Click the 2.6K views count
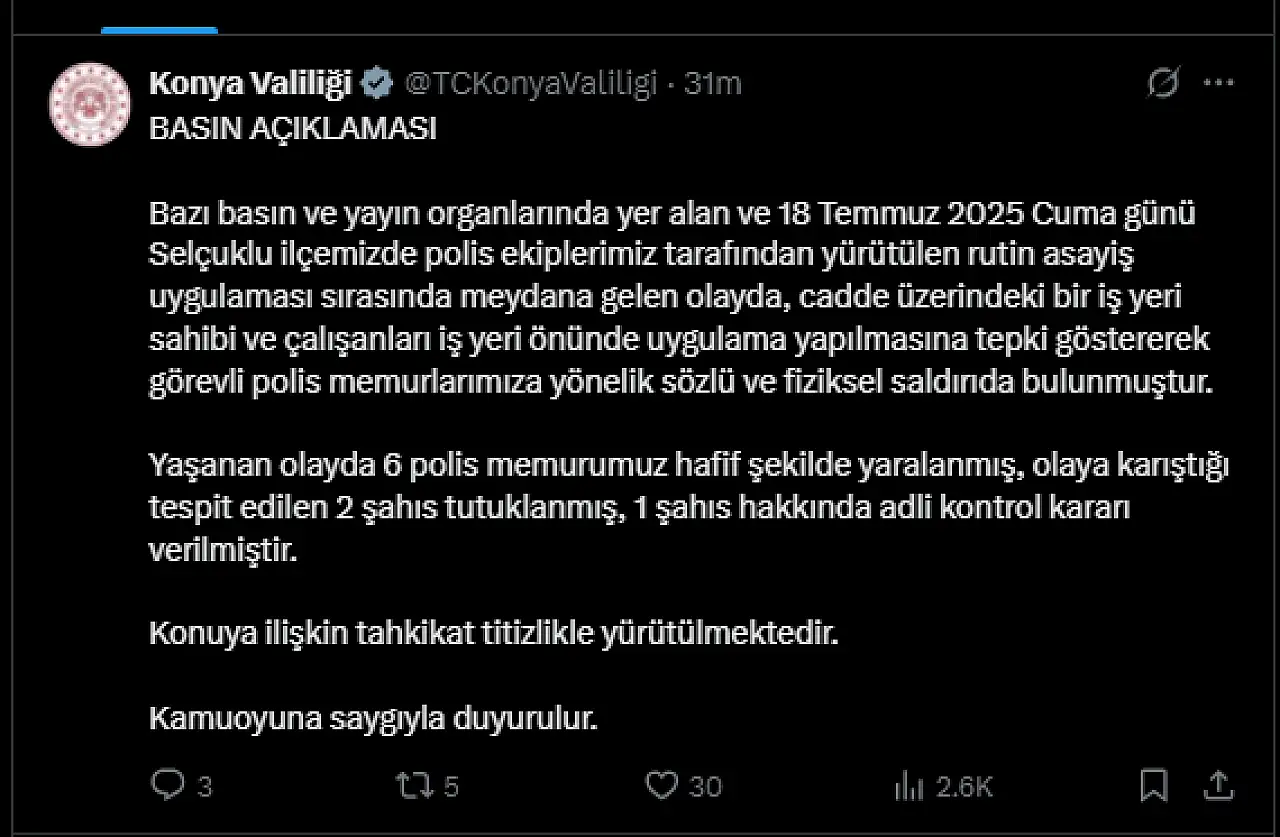This screenshot has height=837, width=1280. pyautogui.click(x=965, y=787)
